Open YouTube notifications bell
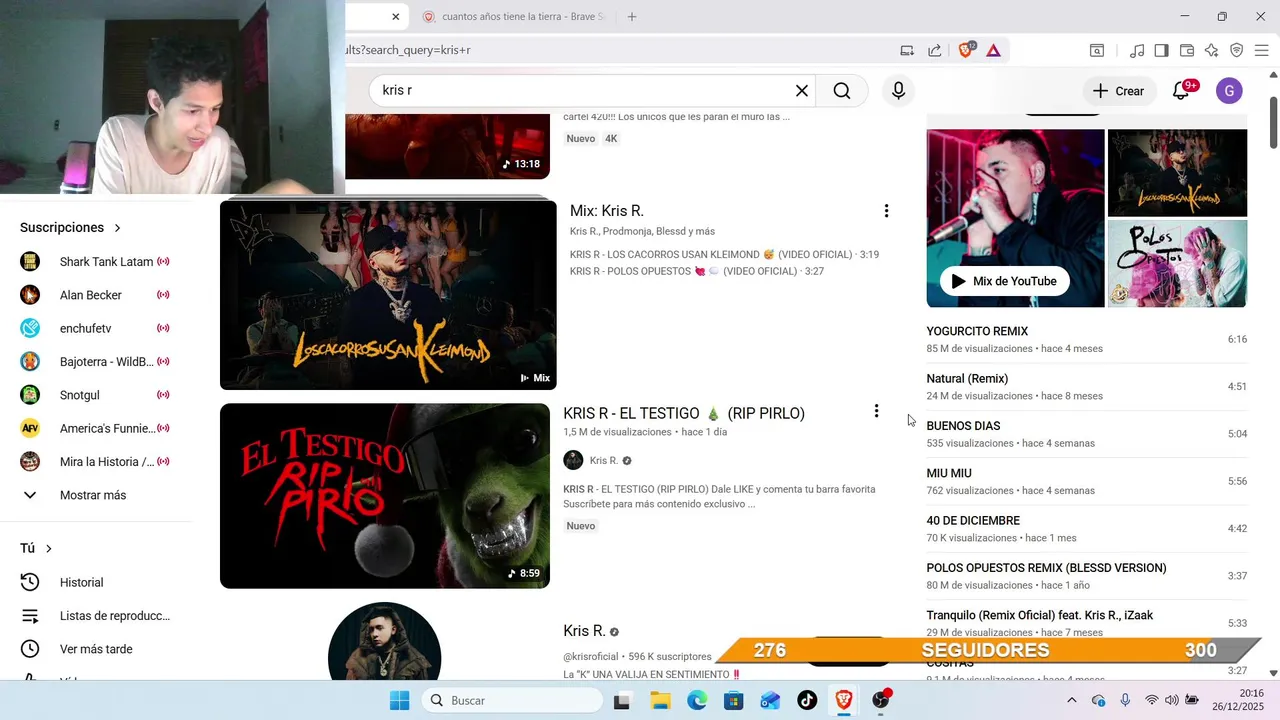Screen dimensions: 1280x720 [x=1183, y=90]
